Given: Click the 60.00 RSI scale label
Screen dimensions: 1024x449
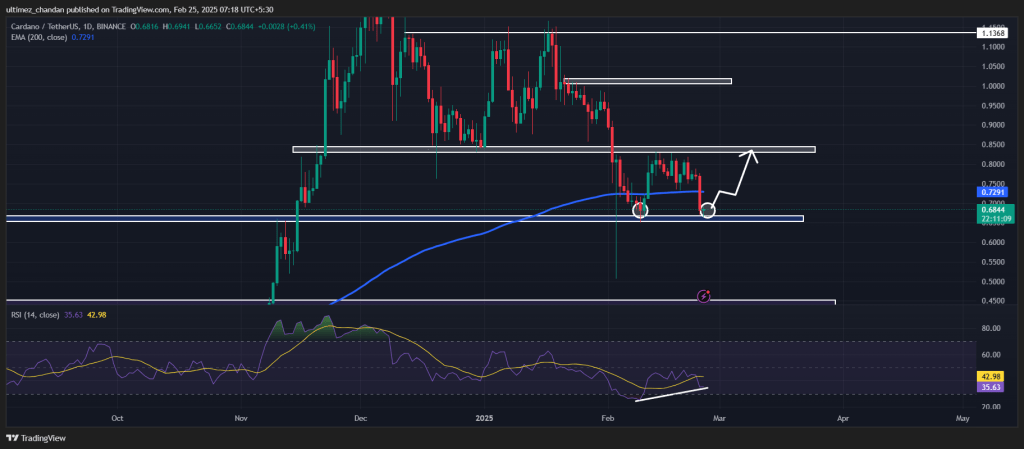Looking at the screenshot, I should (x=989, y=355).
